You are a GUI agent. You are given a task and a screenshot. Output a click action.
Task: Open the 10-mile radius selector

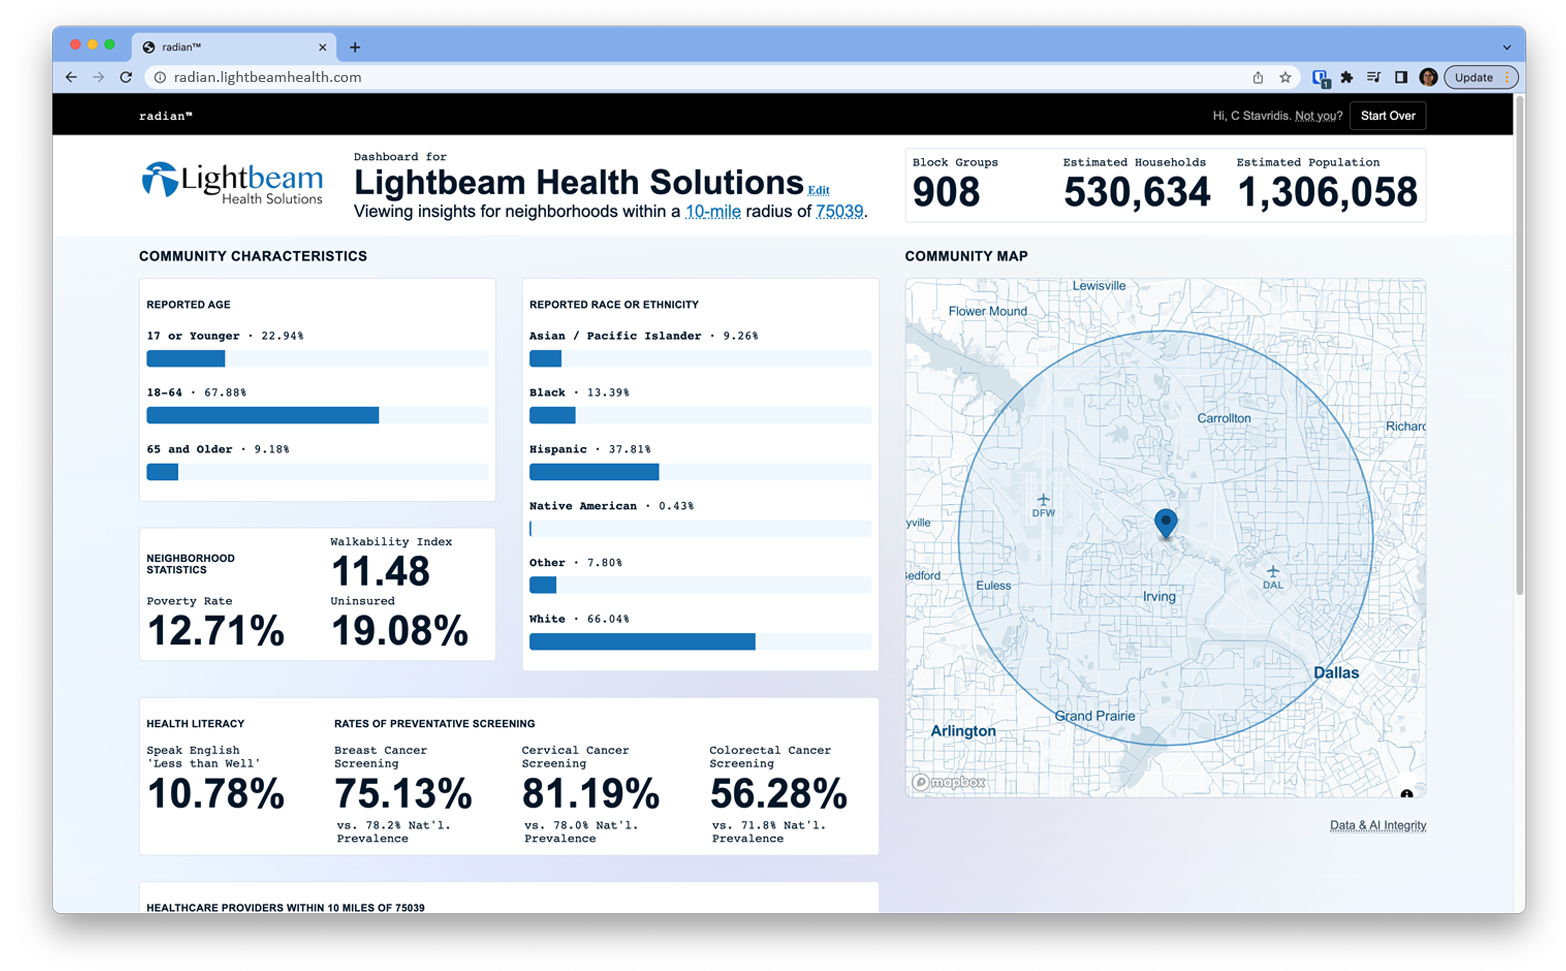[x=712, y=212]
